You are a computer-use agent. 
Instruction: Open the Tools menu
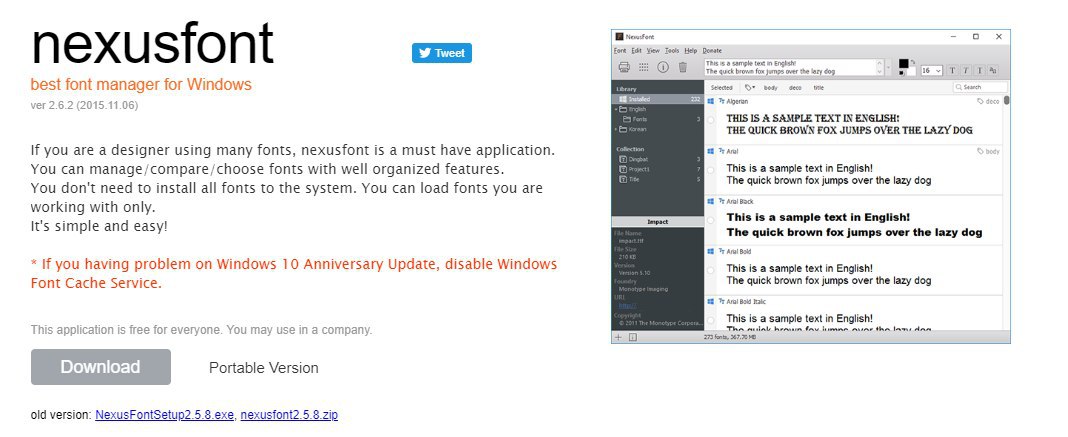point(672,50)
